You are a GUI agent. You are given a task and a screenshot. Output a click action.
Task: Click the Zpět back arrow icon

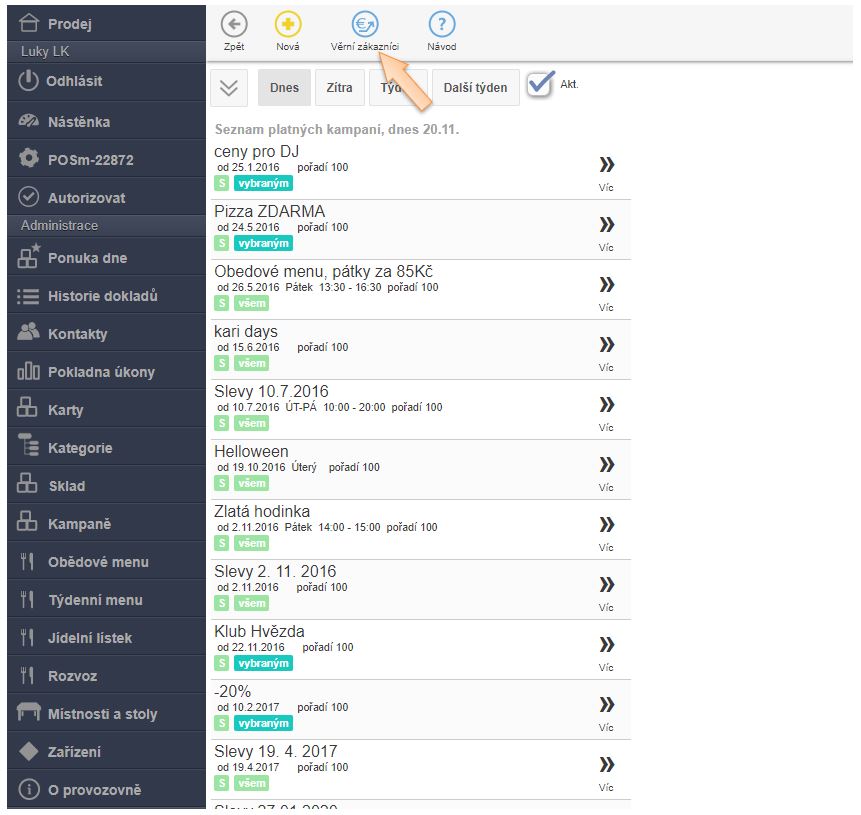click(x=234, y=25)
